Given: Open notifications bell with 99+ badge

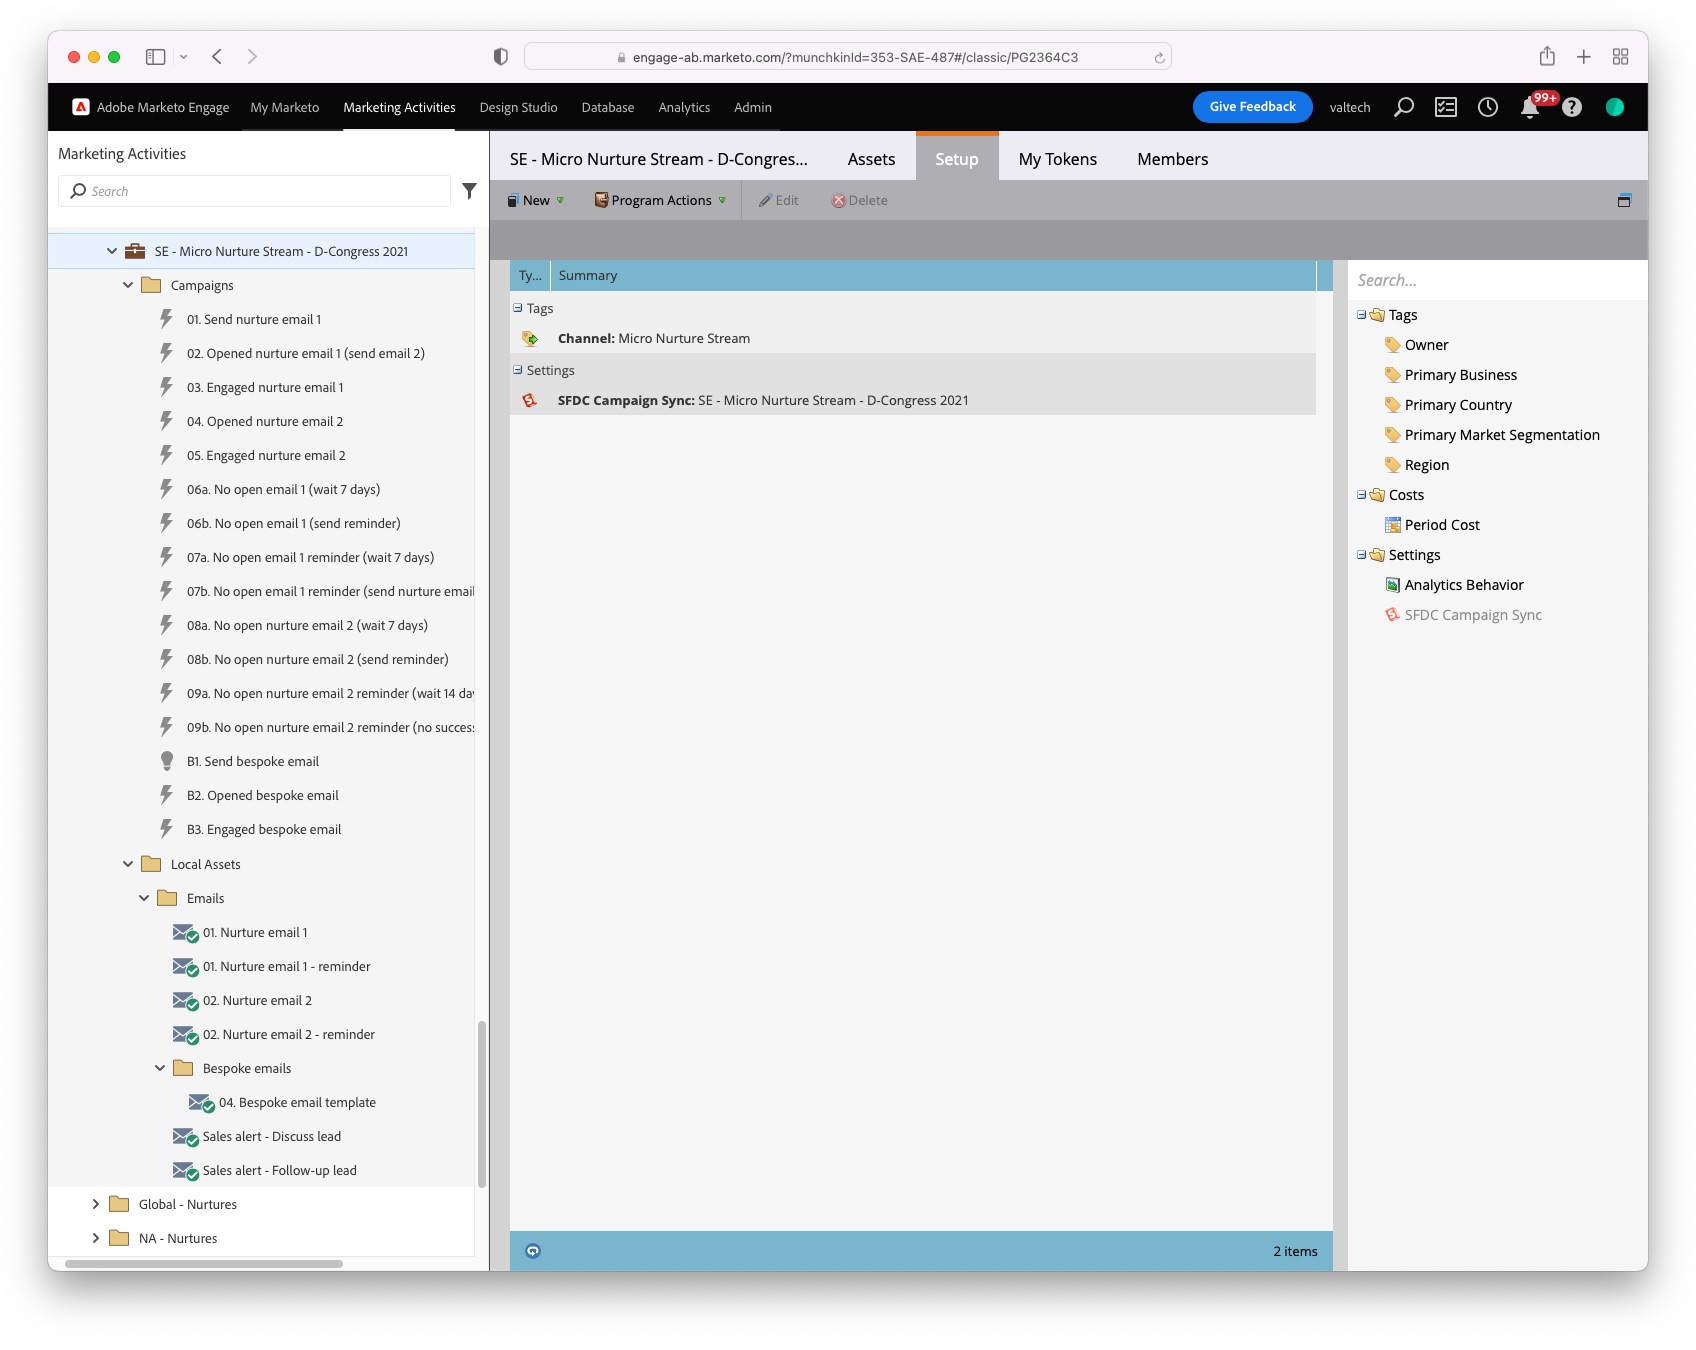Looking at the screenshot, I should tap(1530, 107).
